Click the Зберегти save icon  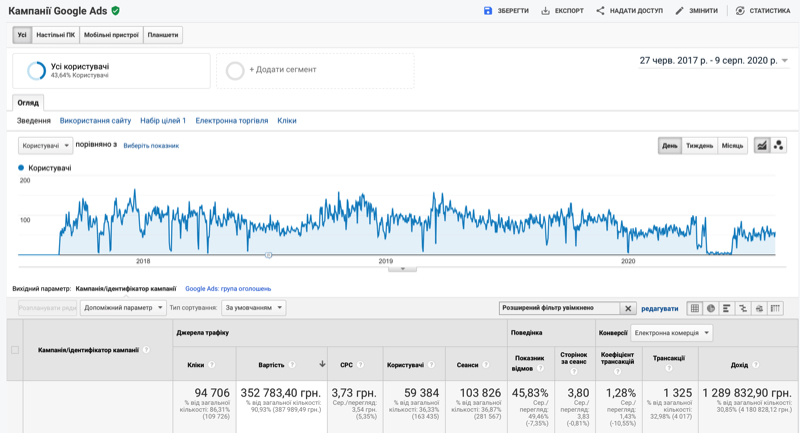(488, 11)
